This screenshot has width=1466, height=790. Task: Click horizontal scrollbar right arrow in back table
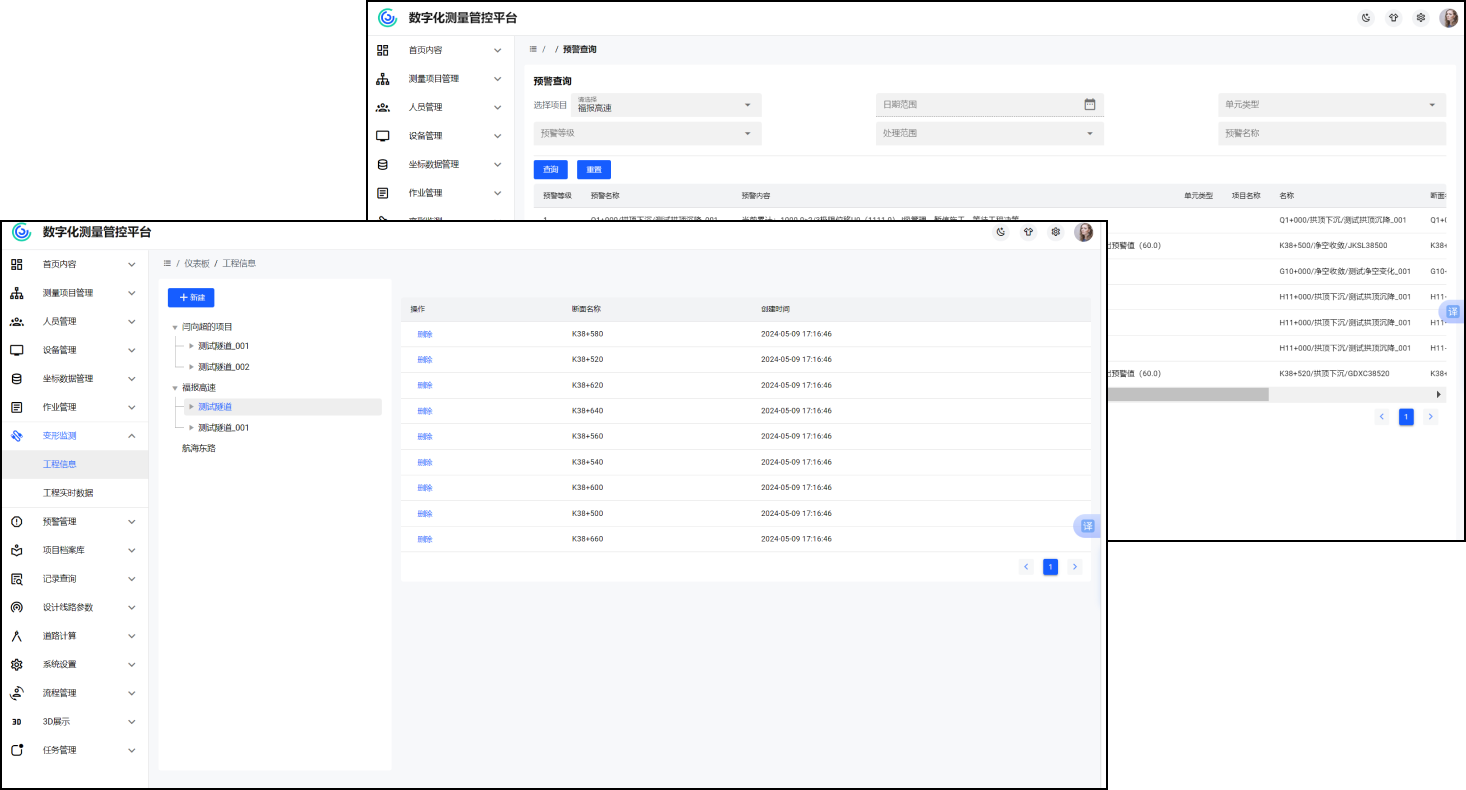1439,394
